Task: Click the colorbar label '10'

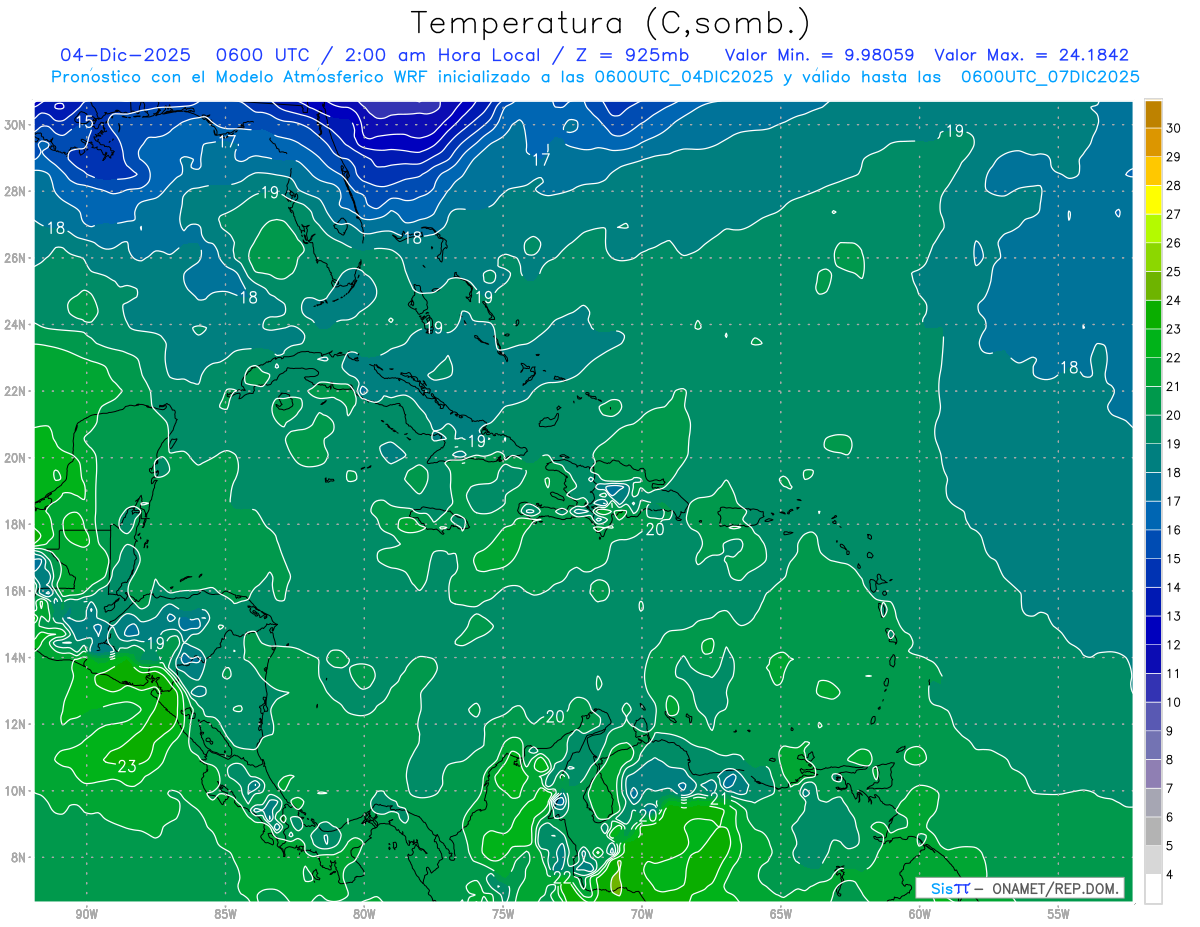Action: tap(1174, 702)
